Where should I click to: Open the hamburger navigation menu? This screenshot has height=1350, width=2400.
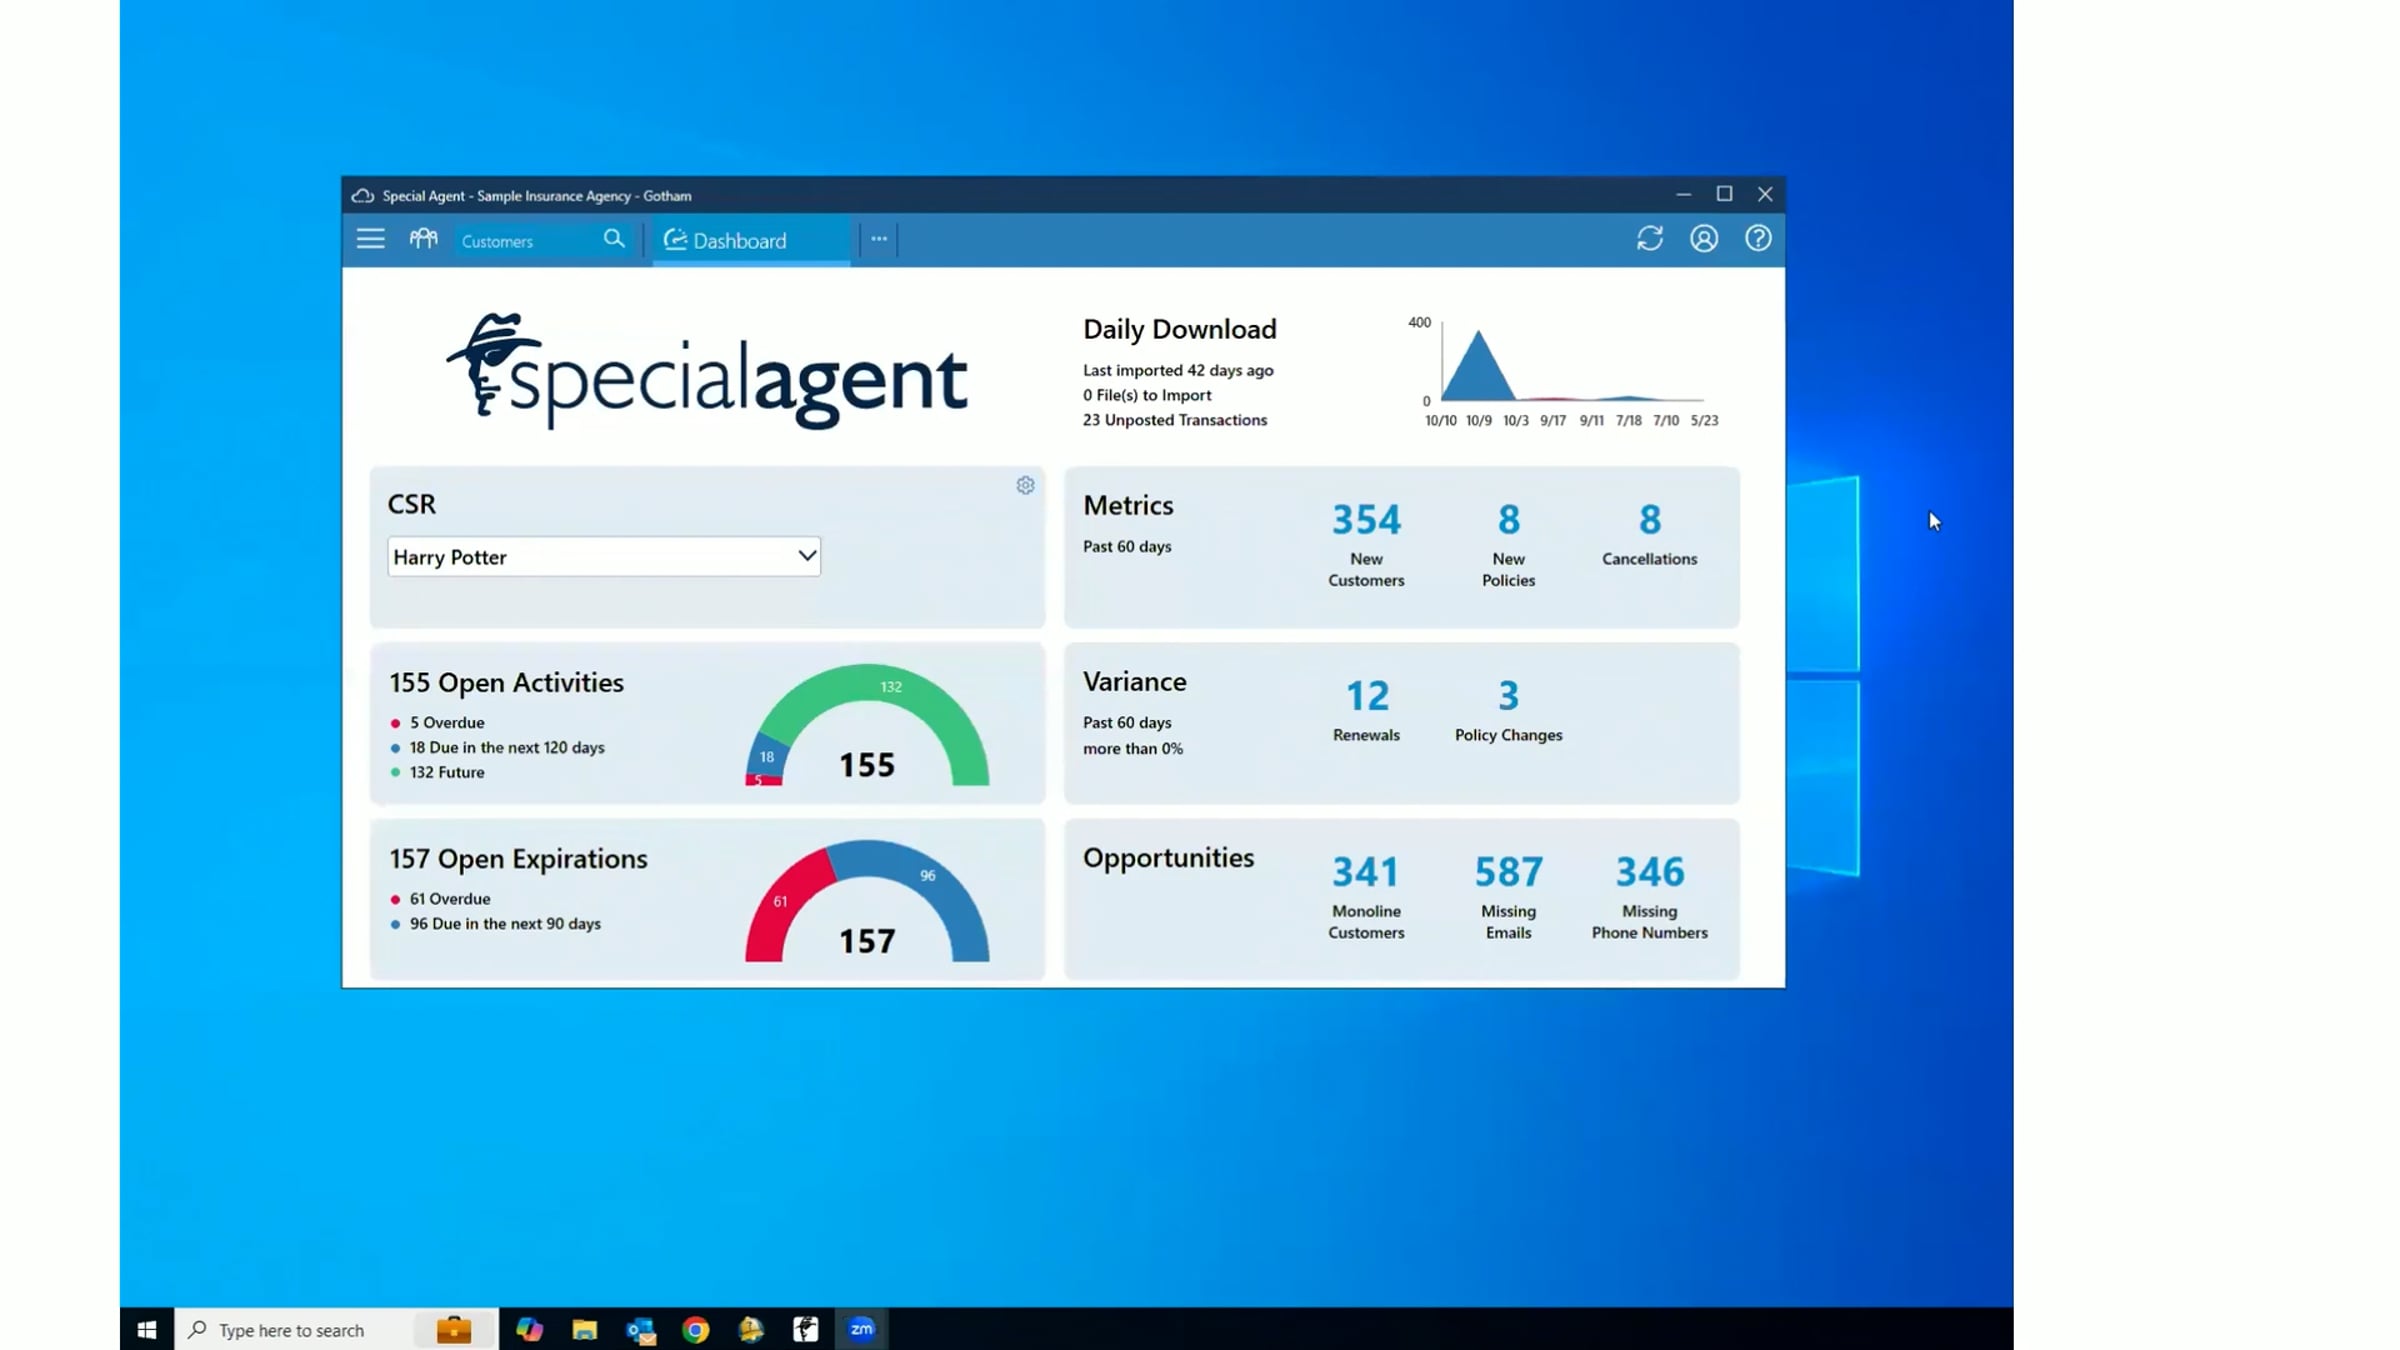[x=370, y=239]
